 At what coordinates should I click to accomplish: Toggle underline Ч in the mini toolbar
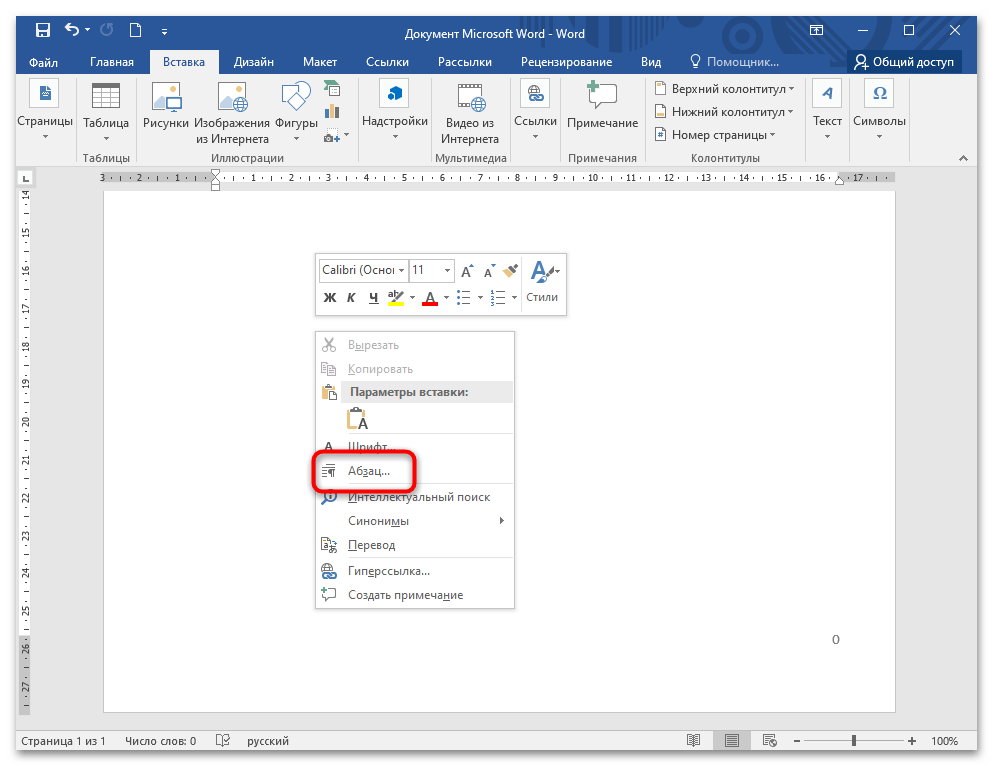tap(373, 298)
